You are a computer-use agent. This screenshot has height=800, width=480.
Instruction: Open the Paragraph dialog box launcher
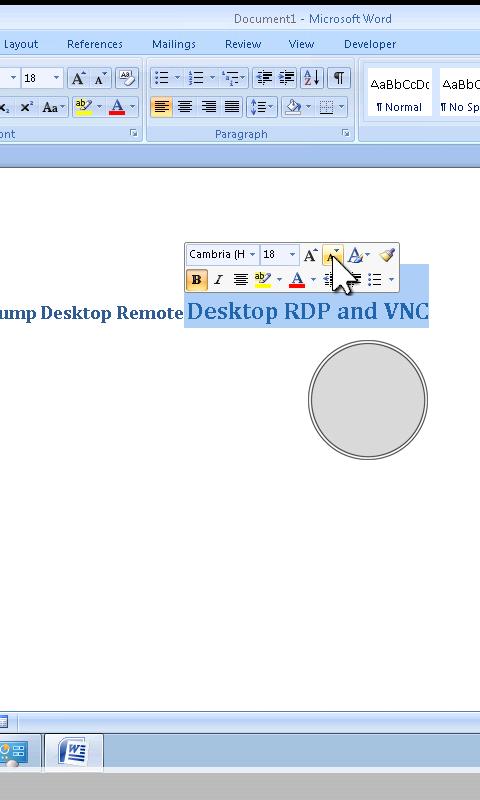tap(345, 133)
